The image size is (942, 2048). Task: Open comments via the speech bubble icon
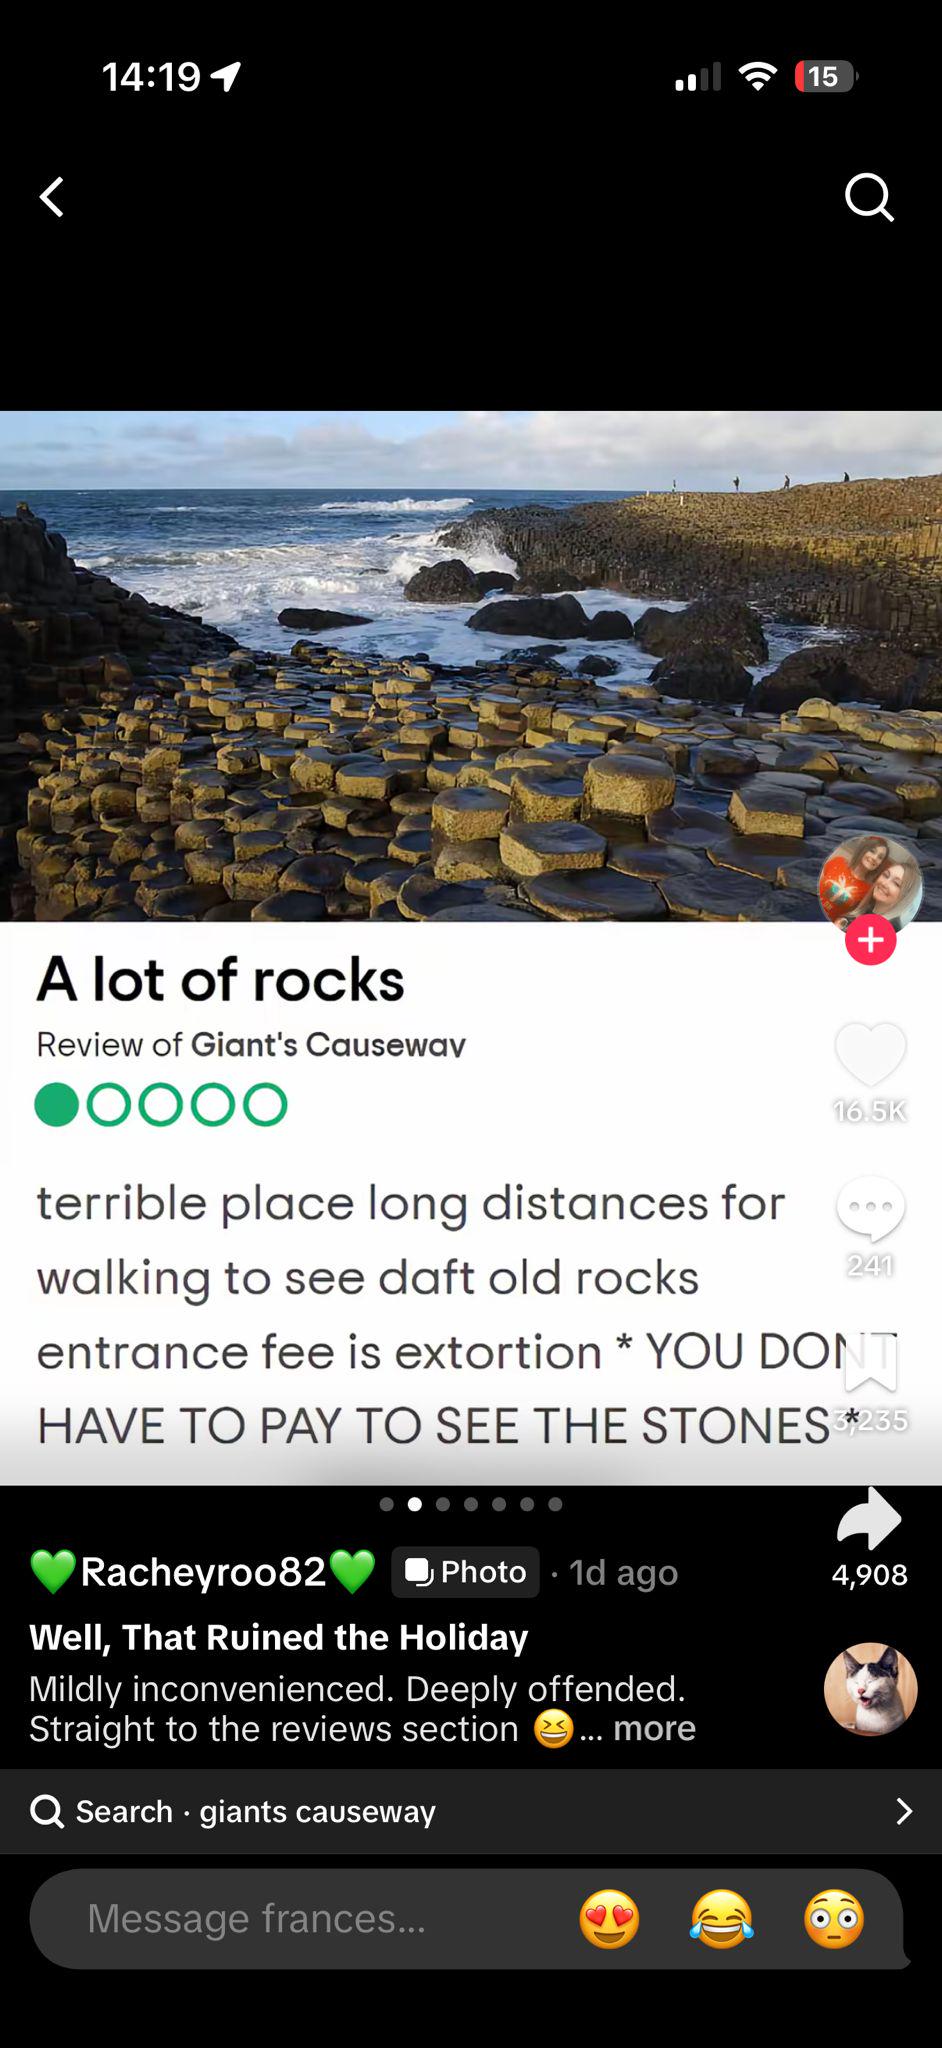[x=870, y=1210]
